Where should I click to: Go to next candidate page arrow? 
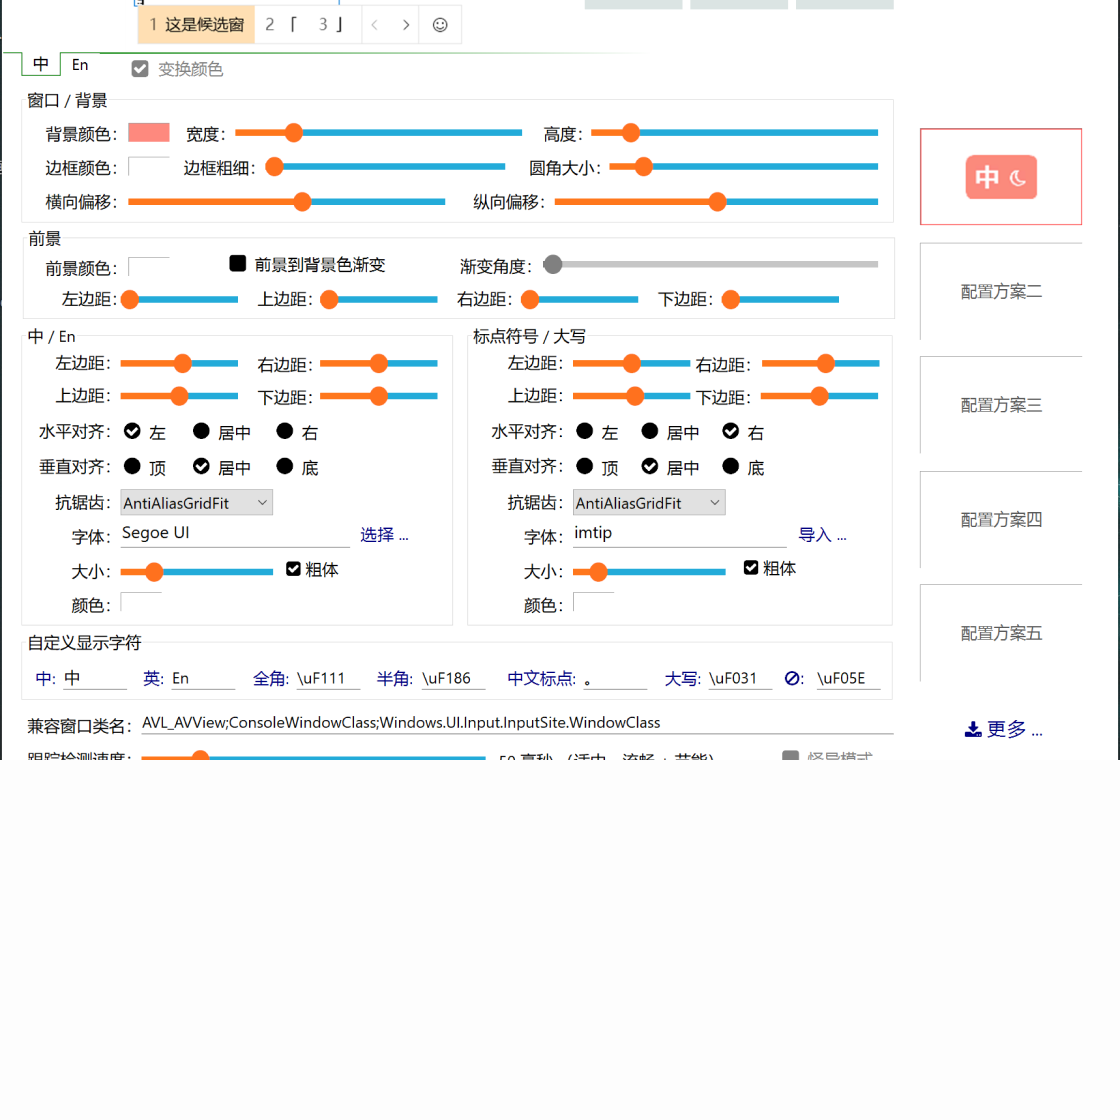click(406, 25)
